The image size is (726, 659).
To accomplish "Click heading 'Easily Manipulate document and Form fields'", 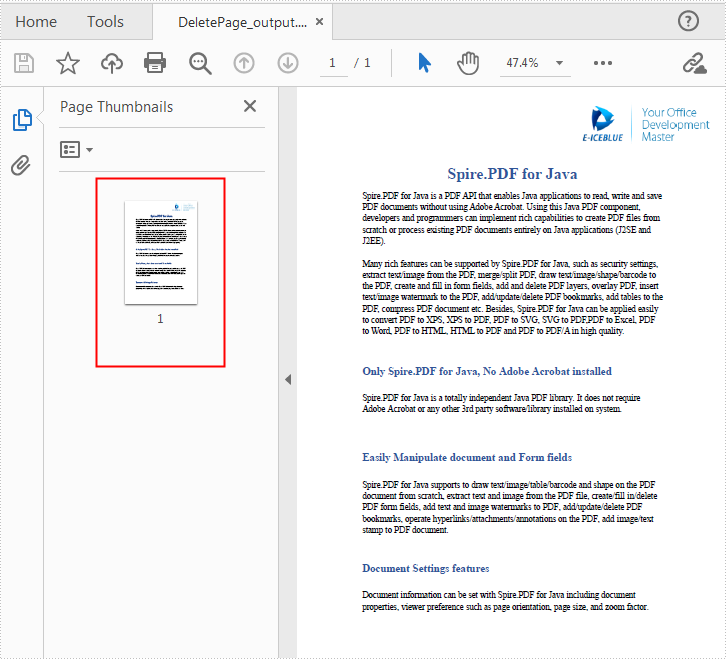I will (x=467, y=458).
